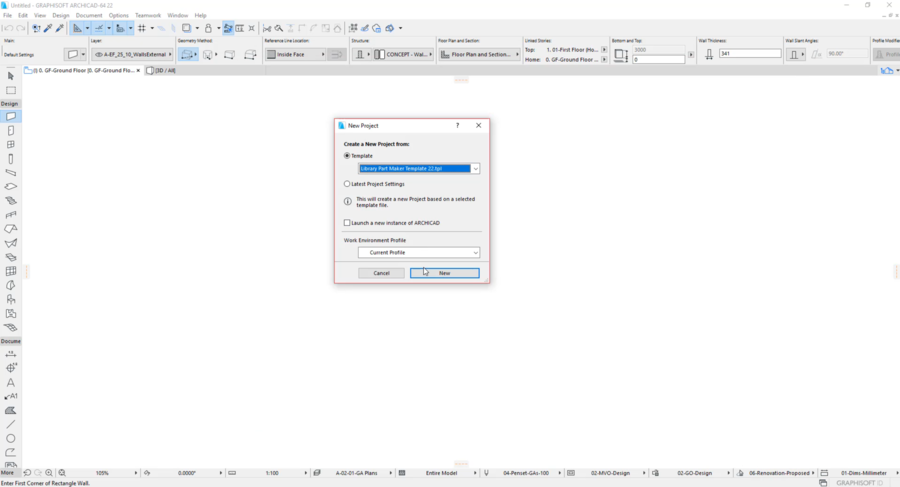Click the wall bottom offset field showing 0

click(x=658, y=60)
